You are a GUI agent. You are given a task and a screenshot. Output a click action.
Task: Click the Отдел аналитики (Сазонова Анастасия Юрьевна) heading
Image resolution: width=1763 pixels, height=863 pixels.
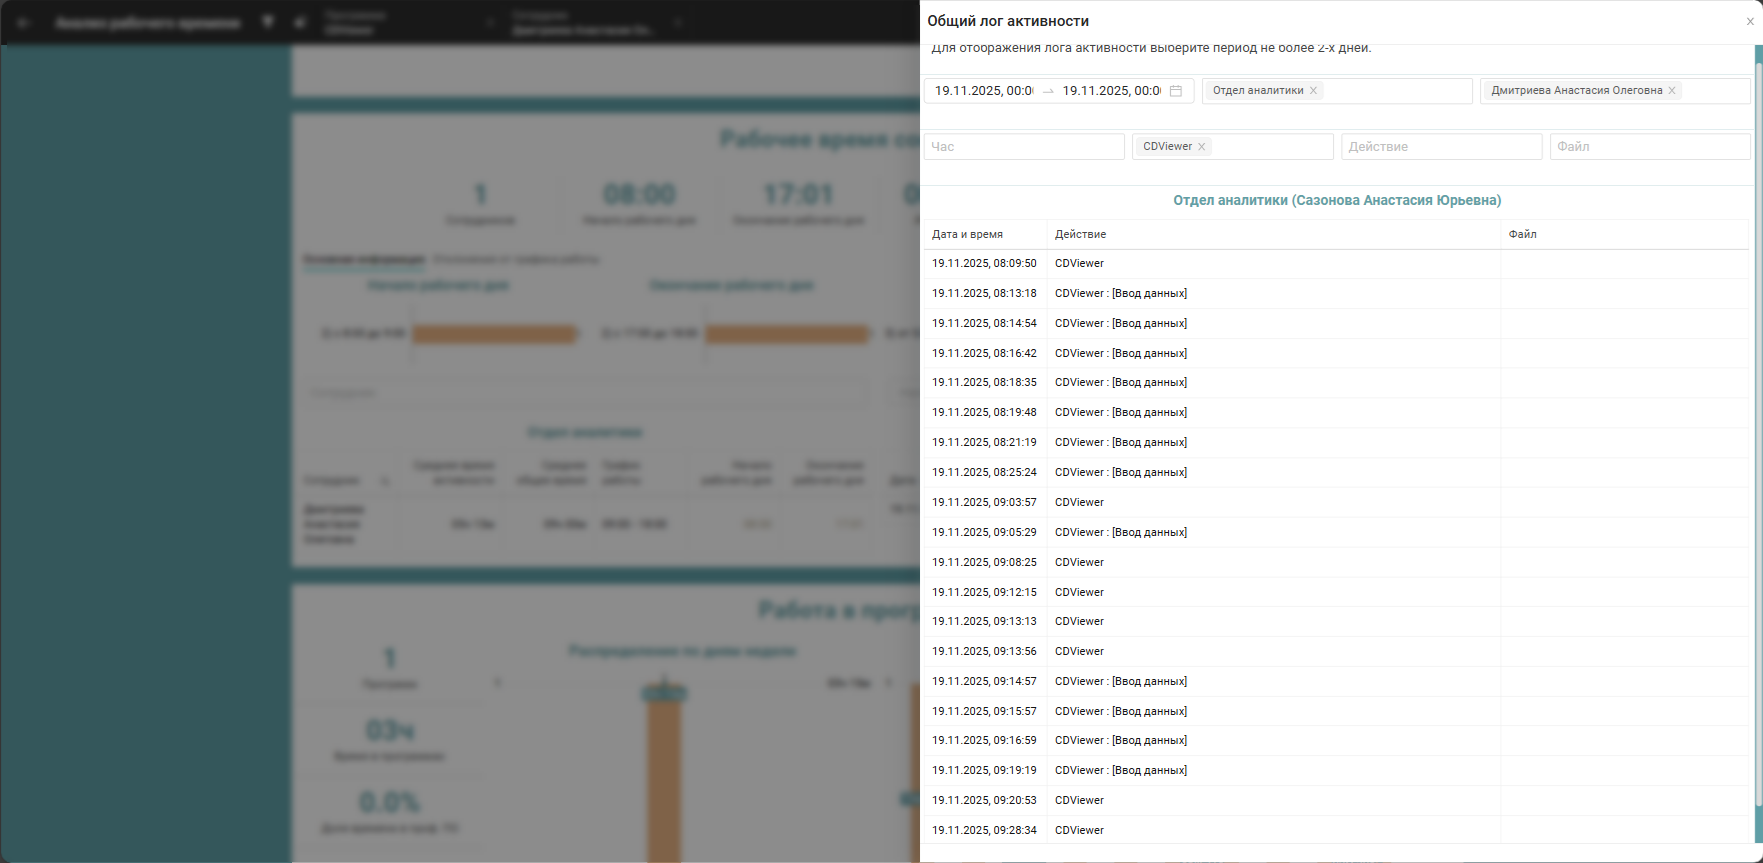[x=1337, y=201]
